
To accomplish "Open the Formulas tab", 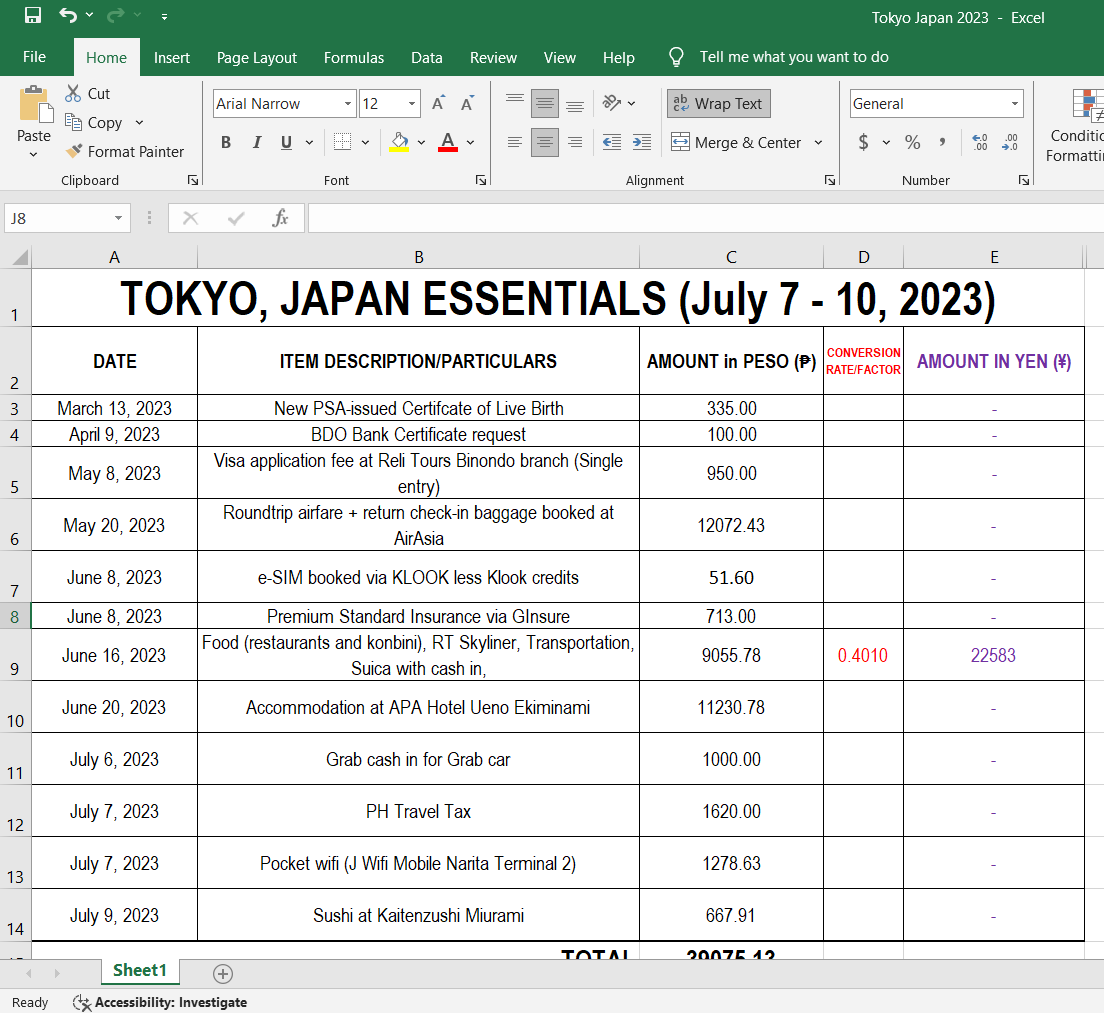I will 353,58.
